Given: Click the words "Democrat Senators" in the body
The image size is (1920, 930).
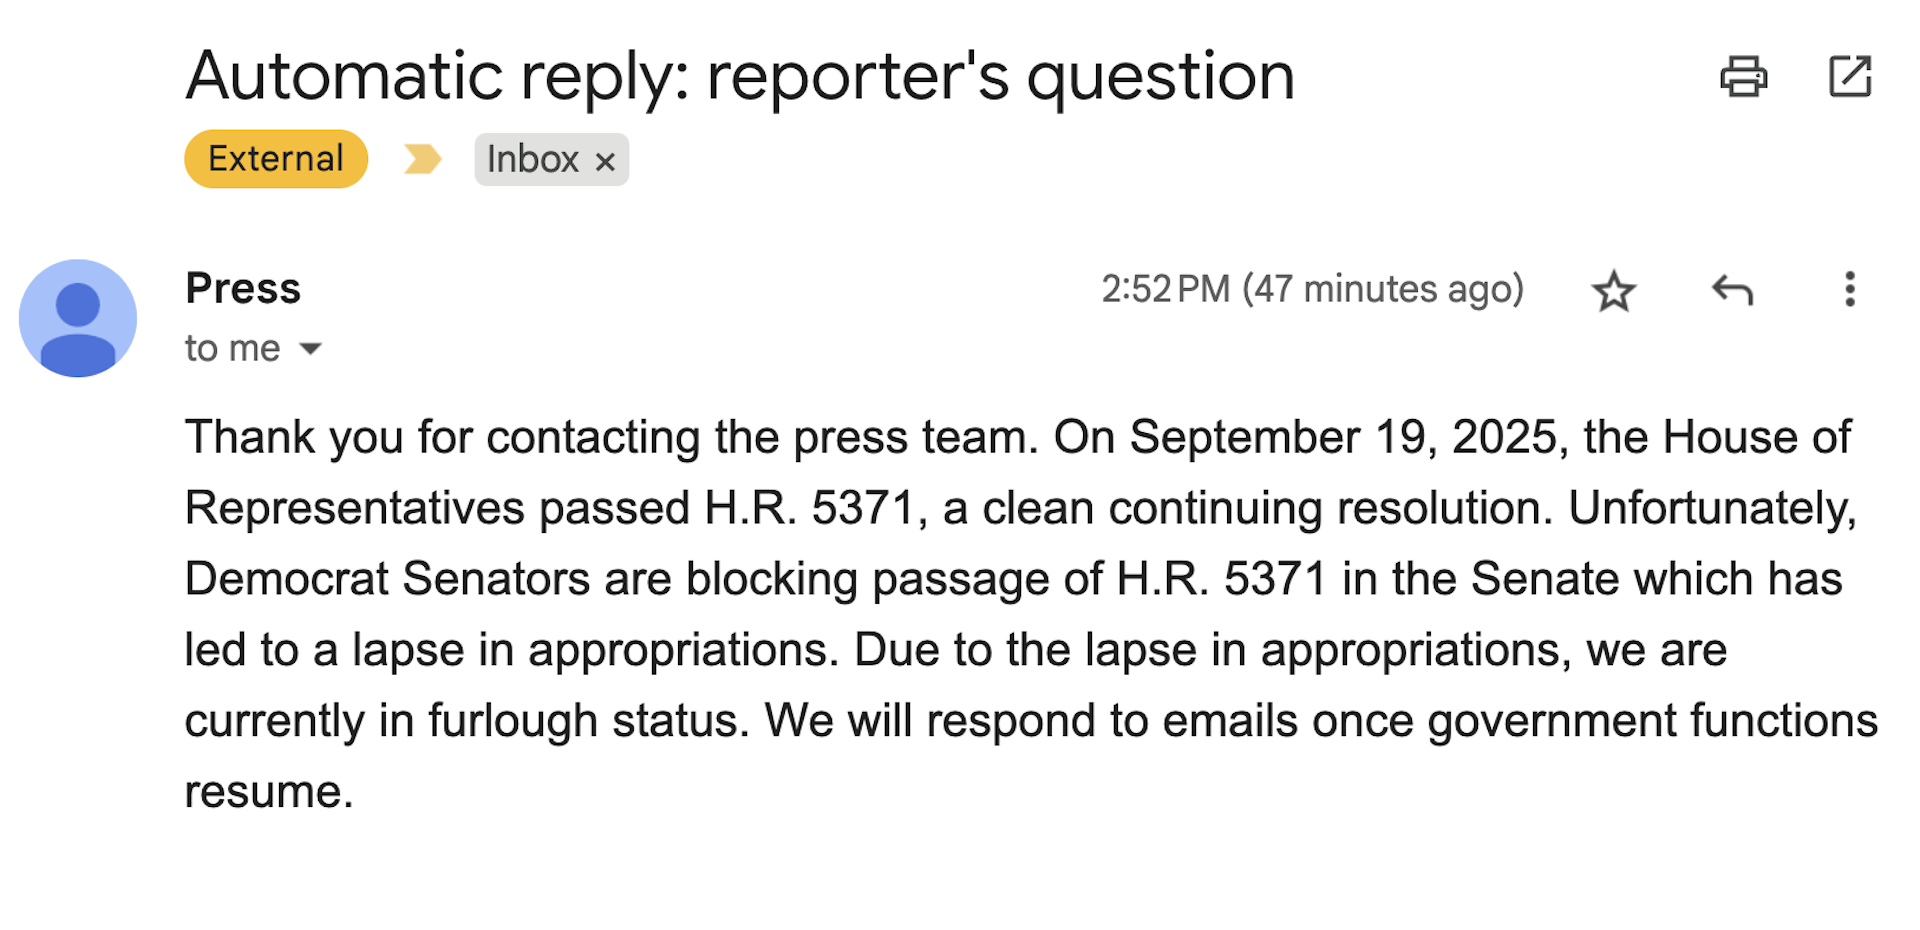Looking at the screenshot, I should coord(387,579).
